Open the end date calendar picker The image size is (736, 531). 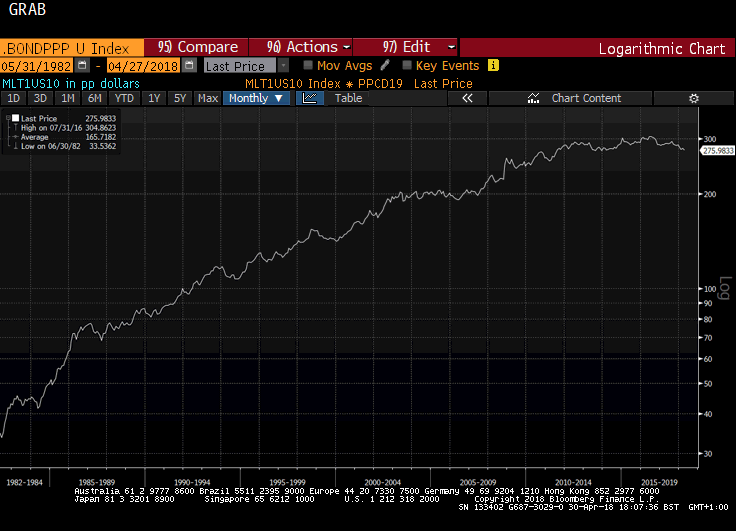tap(190, 66)
